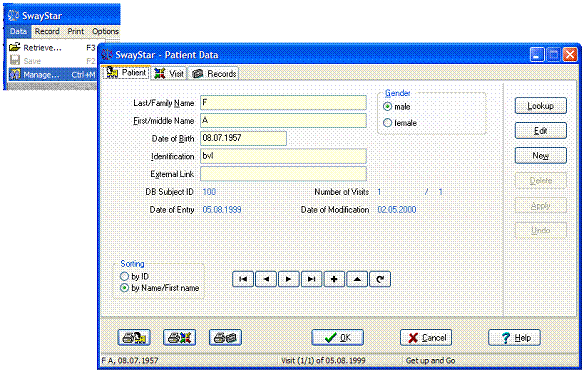Click the Edit button
The width and height of the screenshot is (585, 375).
(541, 131)
